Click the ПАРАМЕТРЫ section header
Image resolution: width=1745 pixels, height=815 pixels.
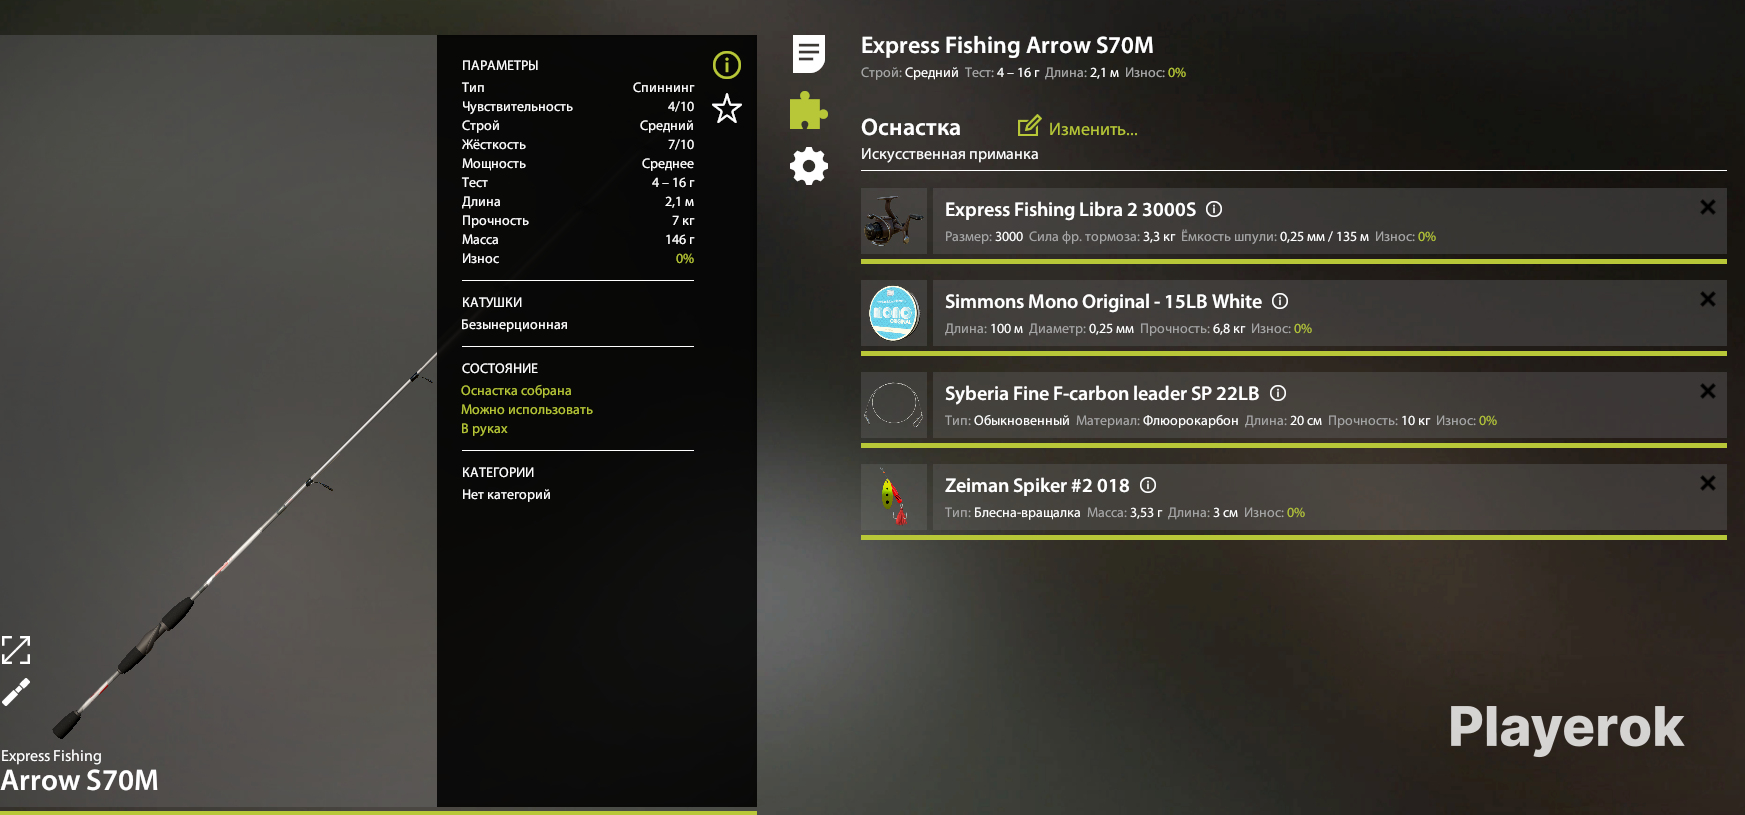click(x=500, y=65)
